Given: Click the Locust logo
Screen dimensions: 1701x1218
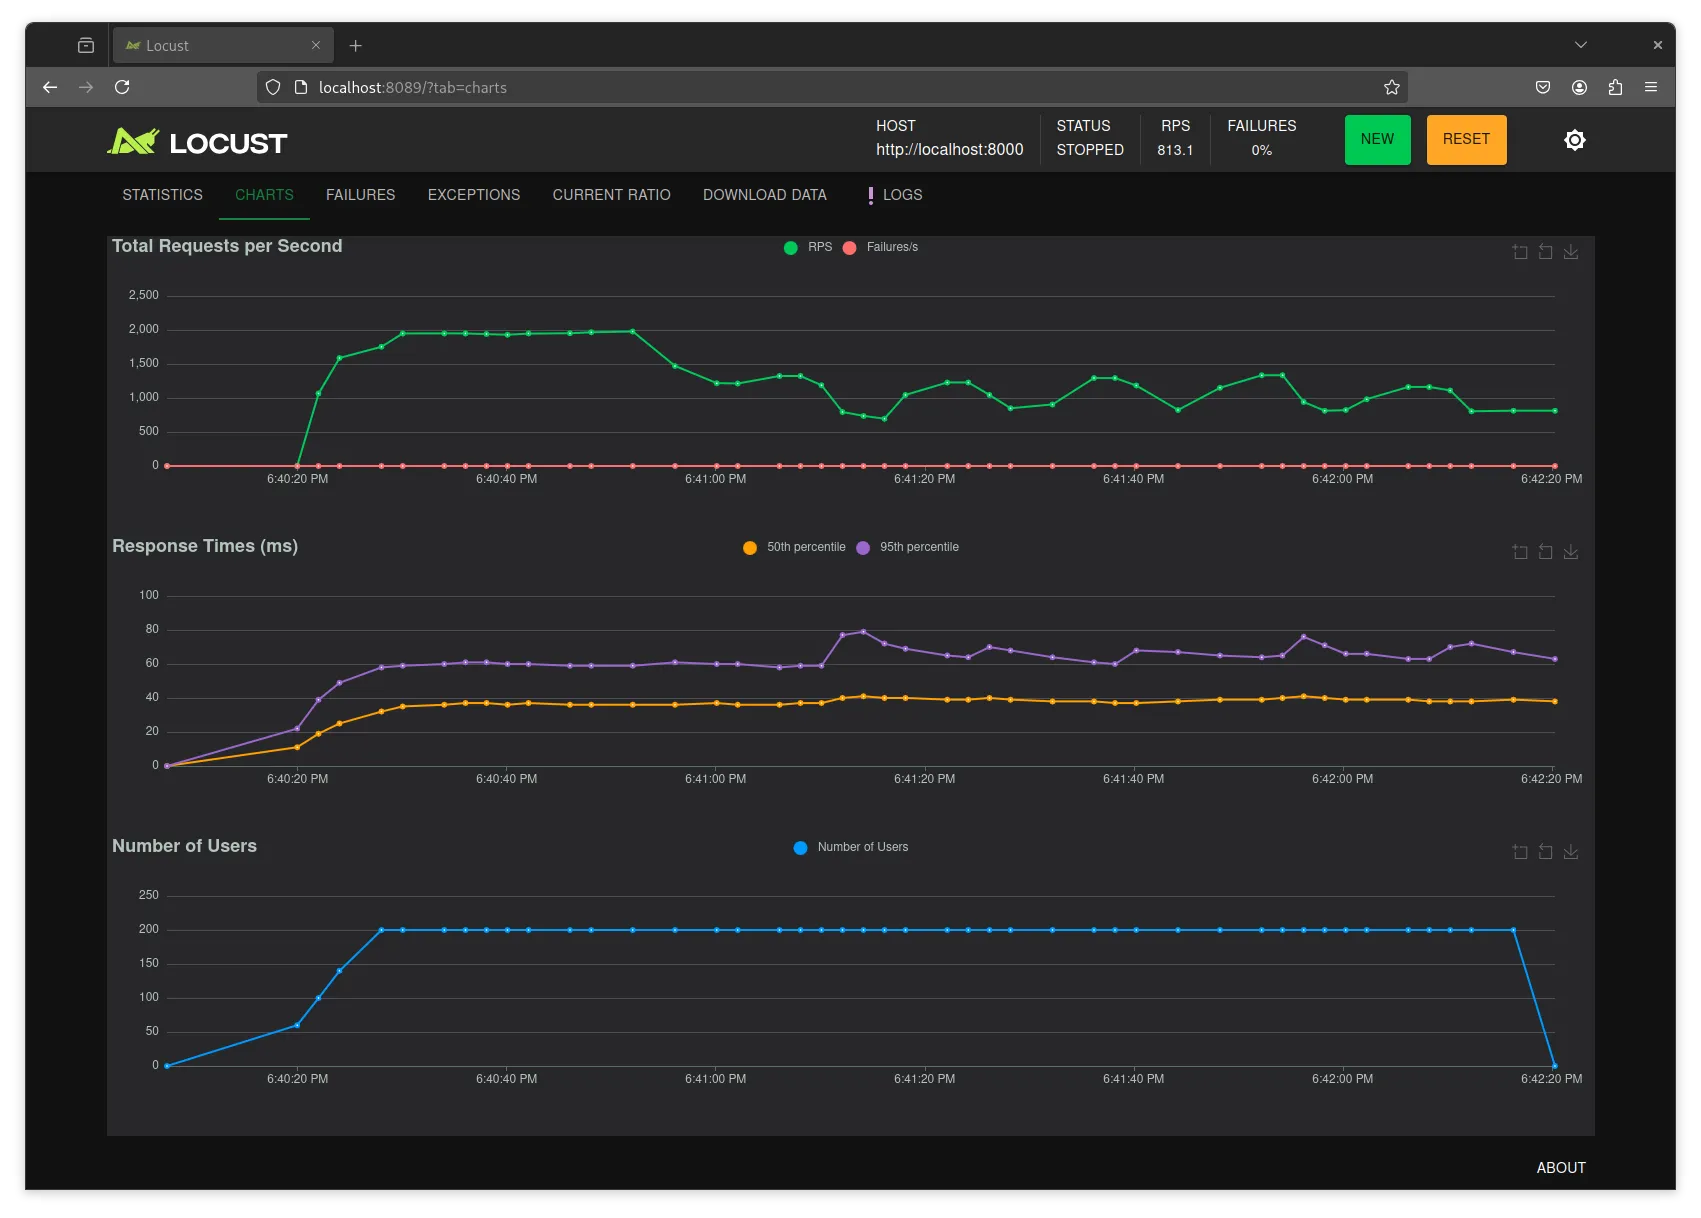Looking at the screenshot, I should [197, 142].
